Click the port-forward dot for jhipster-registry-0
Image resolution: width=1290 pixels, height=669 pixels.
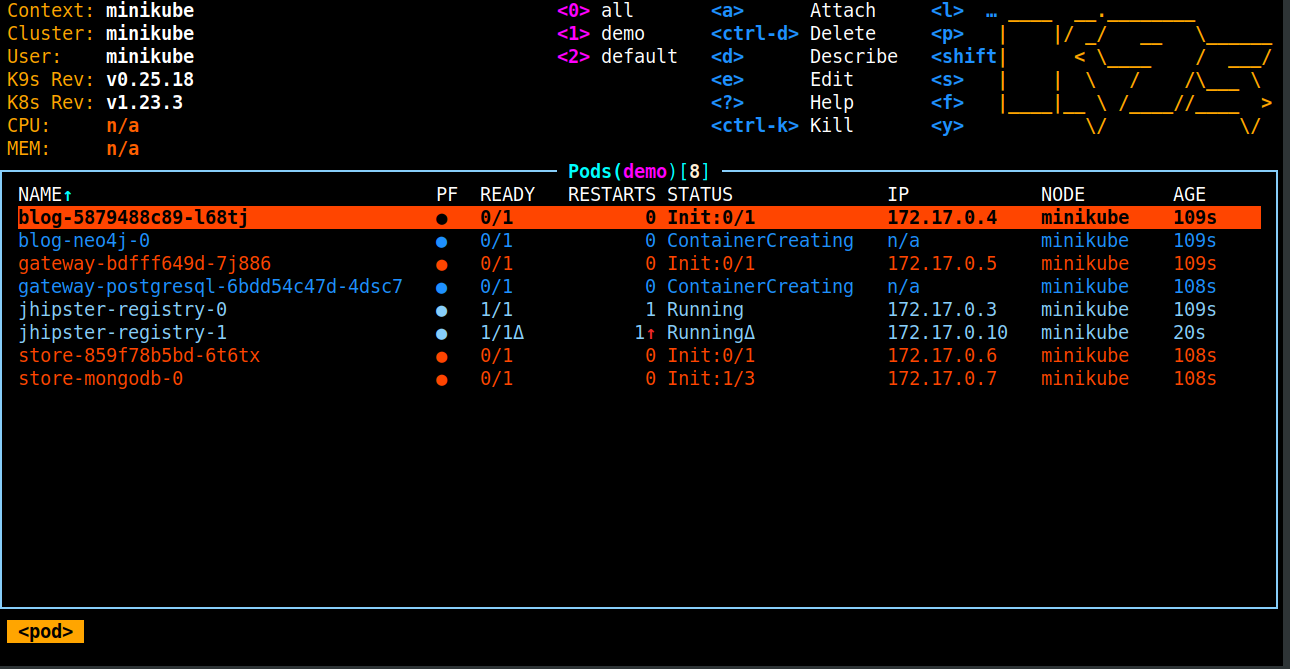[441, 311]
